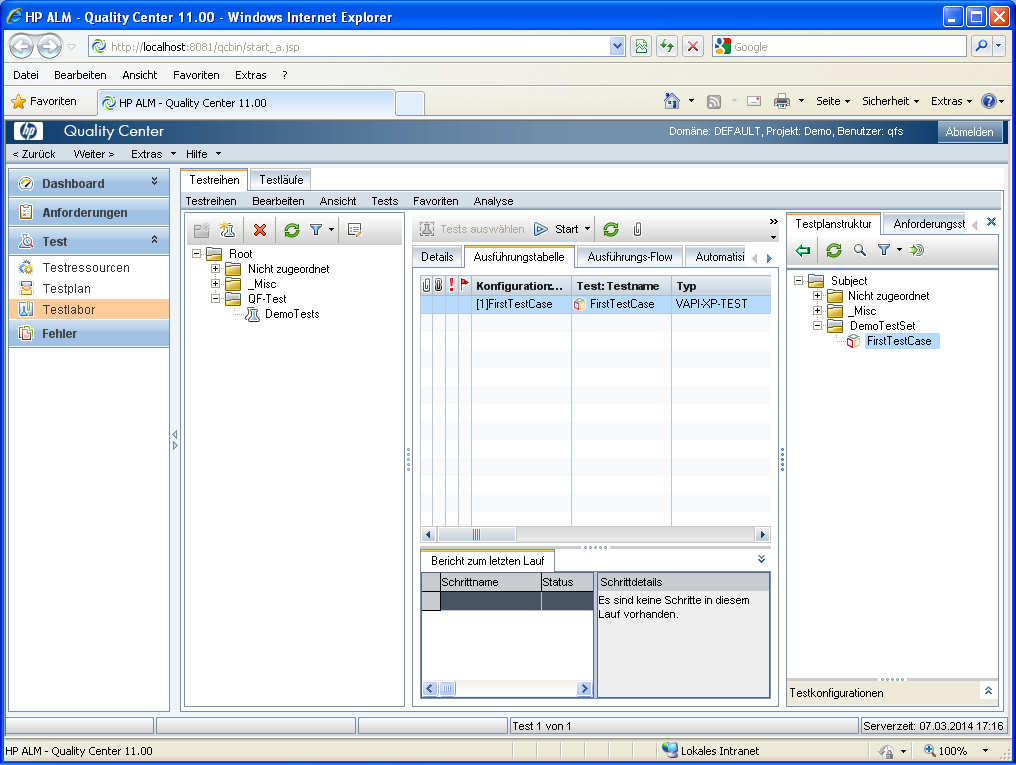Click the magnifier search icon in test plan panel
Screen dimensions: 1016x765
[x=860, y=250]
